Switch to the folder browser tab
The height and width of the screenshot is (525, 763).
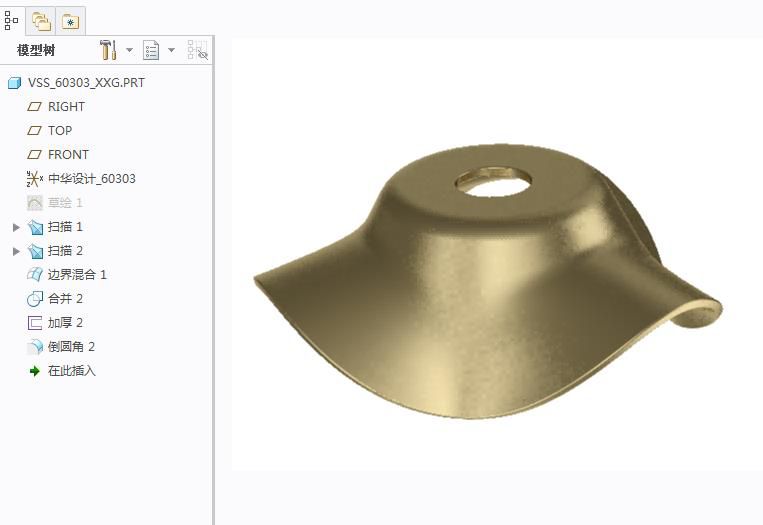[x=41, y=21]
